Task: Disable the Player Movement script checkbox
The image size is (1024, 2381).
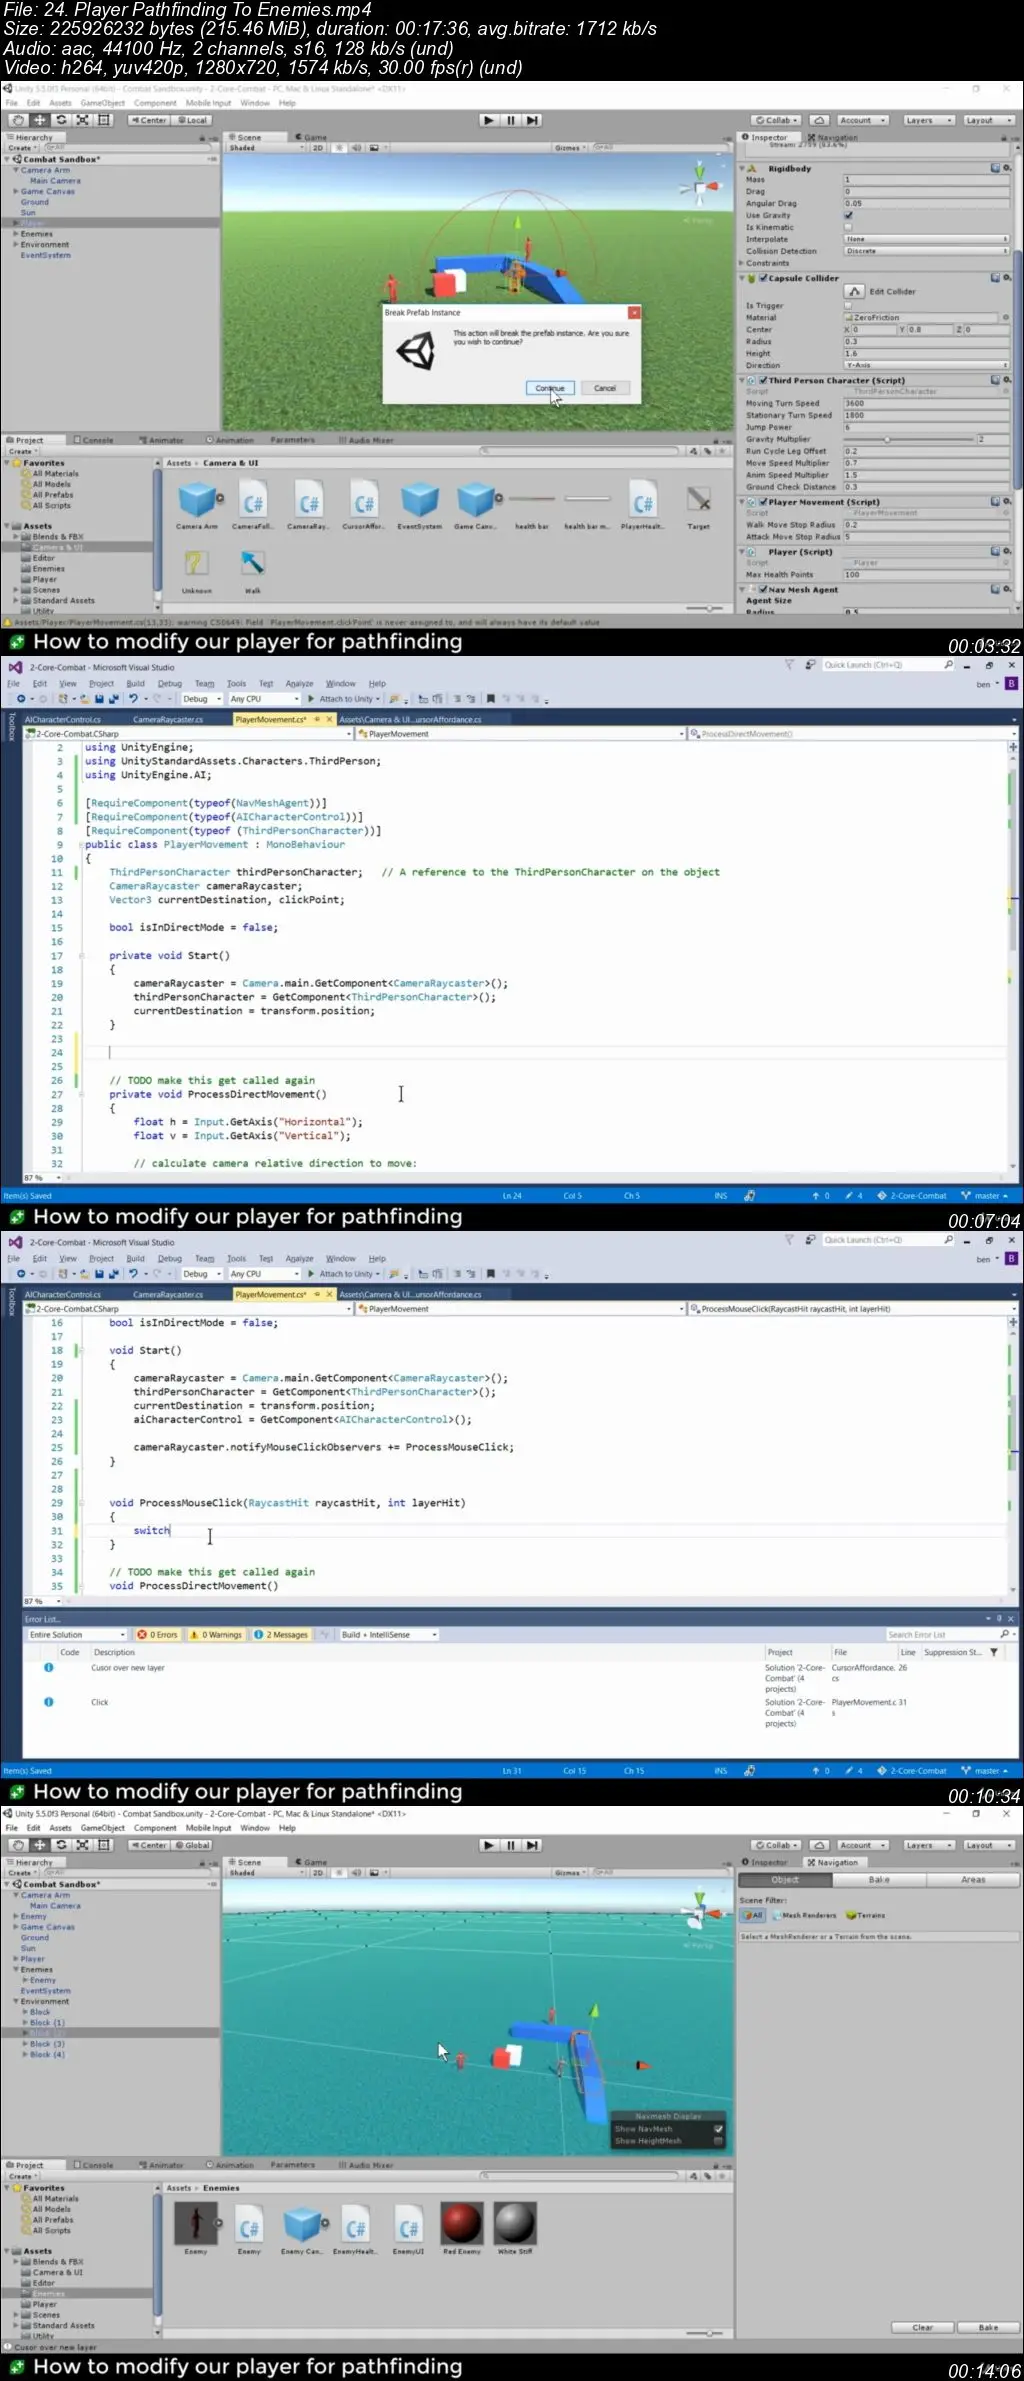Action: point(763,502)
